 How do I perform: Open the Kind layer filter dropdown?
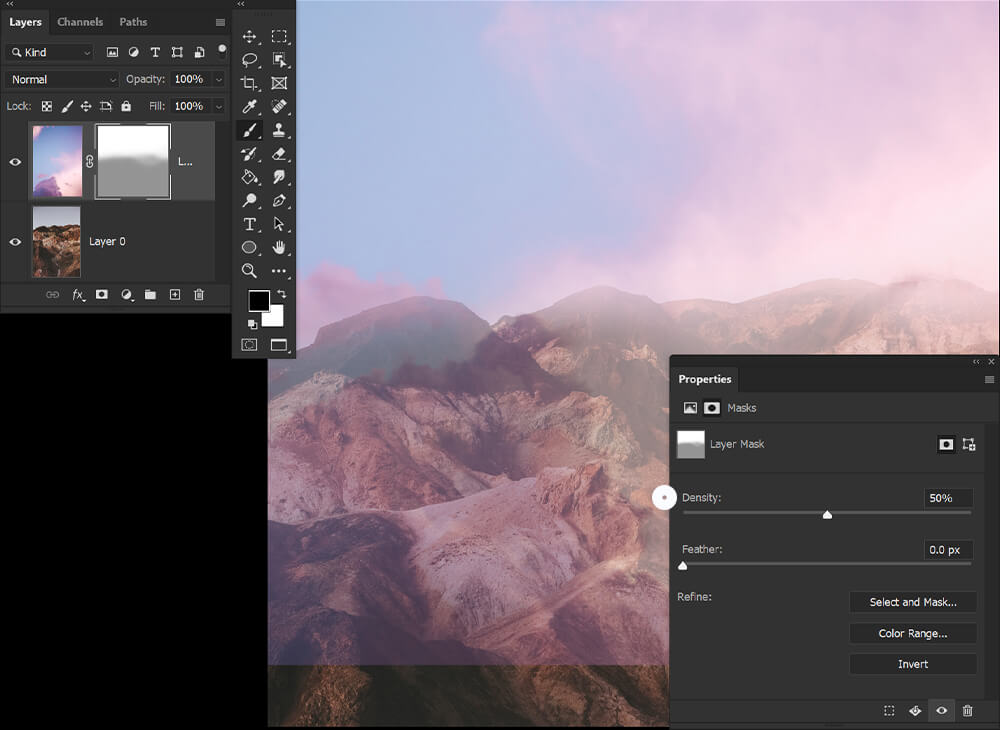[50, 52]
